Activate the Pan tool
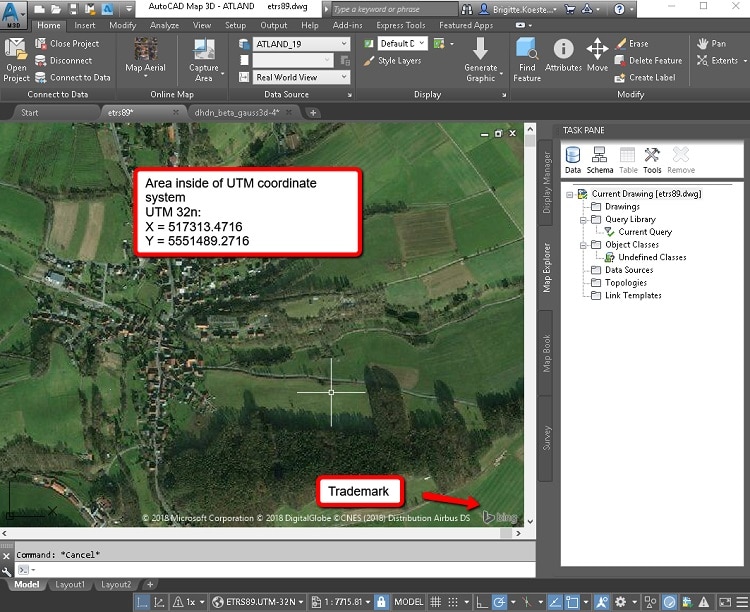This screenshot has width=750, height=612. click(711, 44)
